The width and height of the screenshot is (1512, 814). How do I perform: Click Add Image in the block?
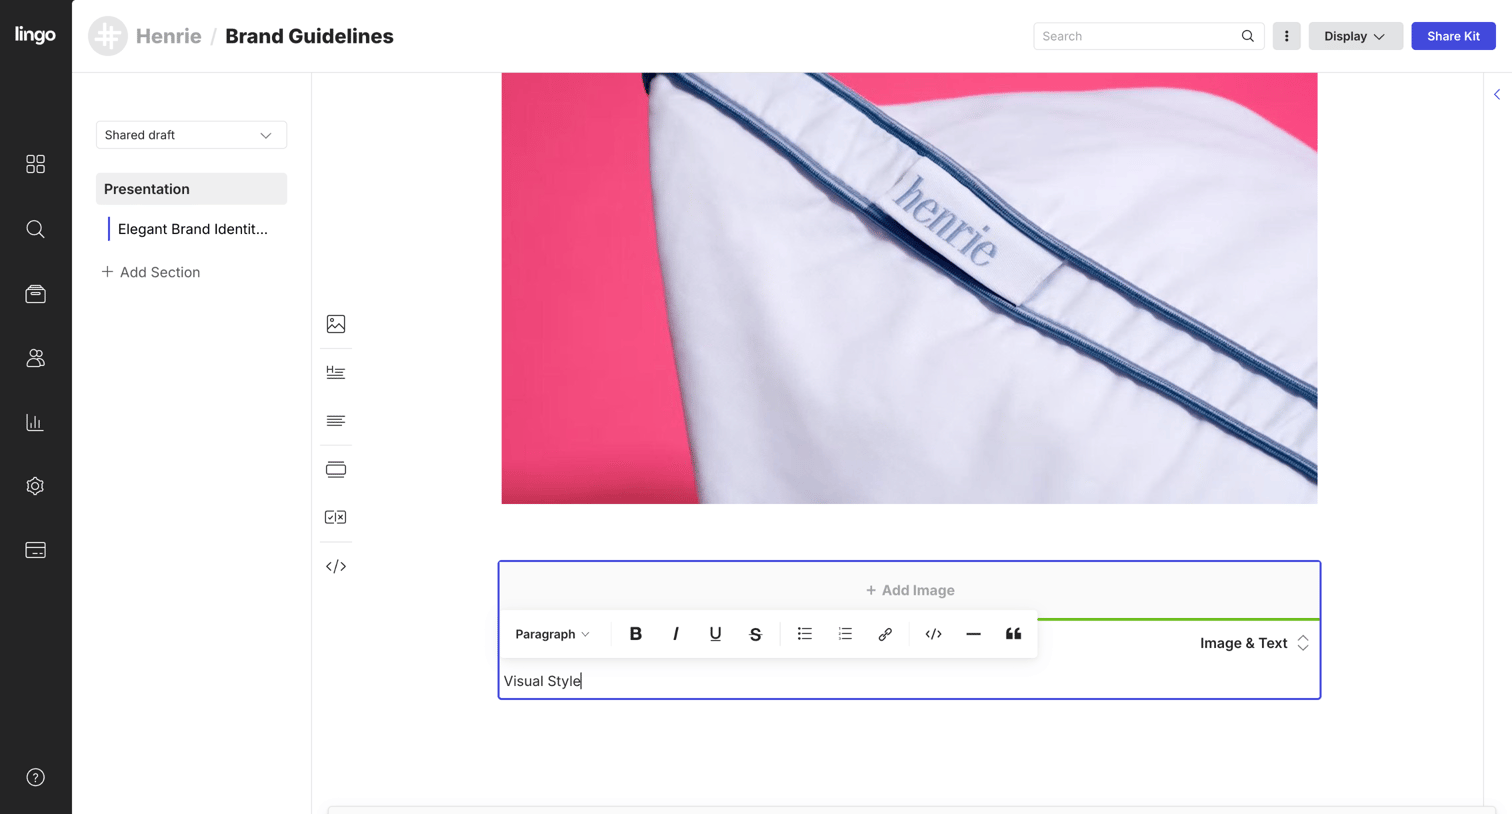click(x=910, y=590)
